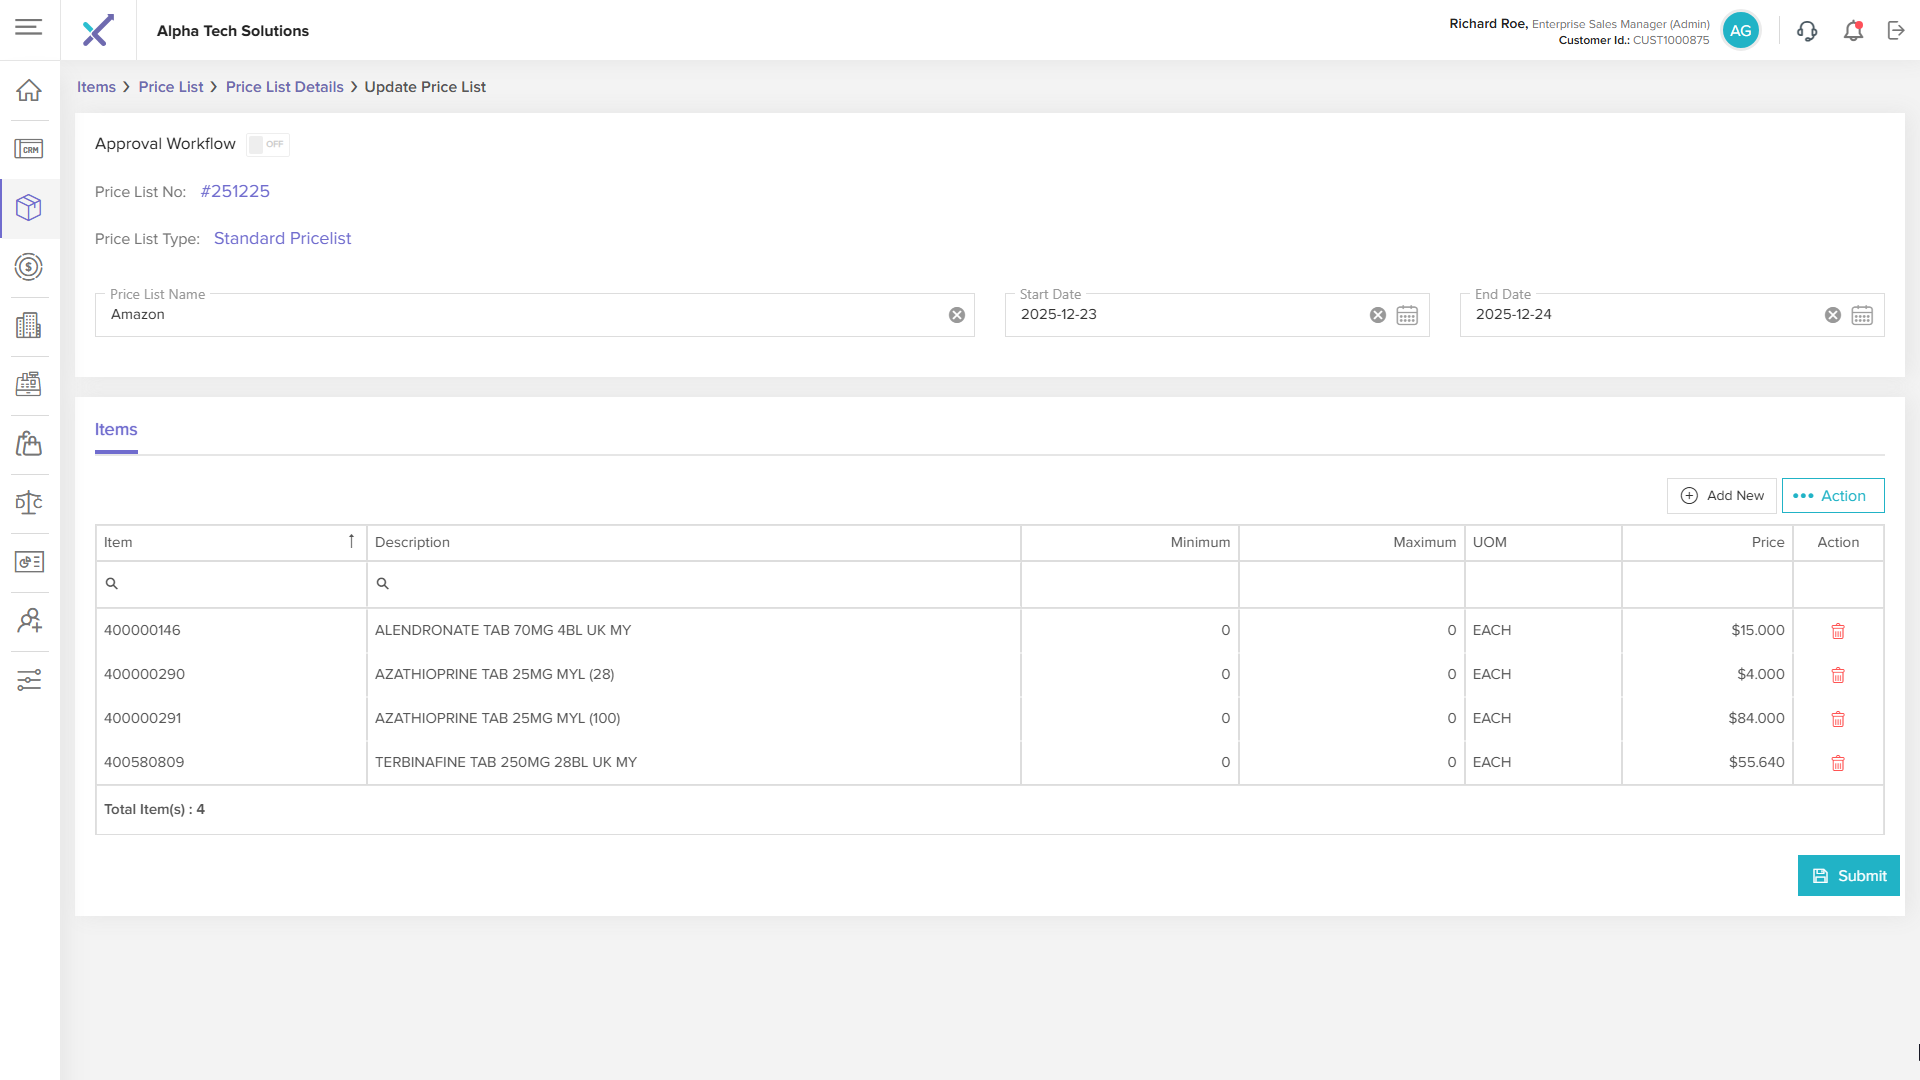Screen dimensions: 1920x1080
Task: Open the CRM module in sidebar
Action: pos(29,149)
